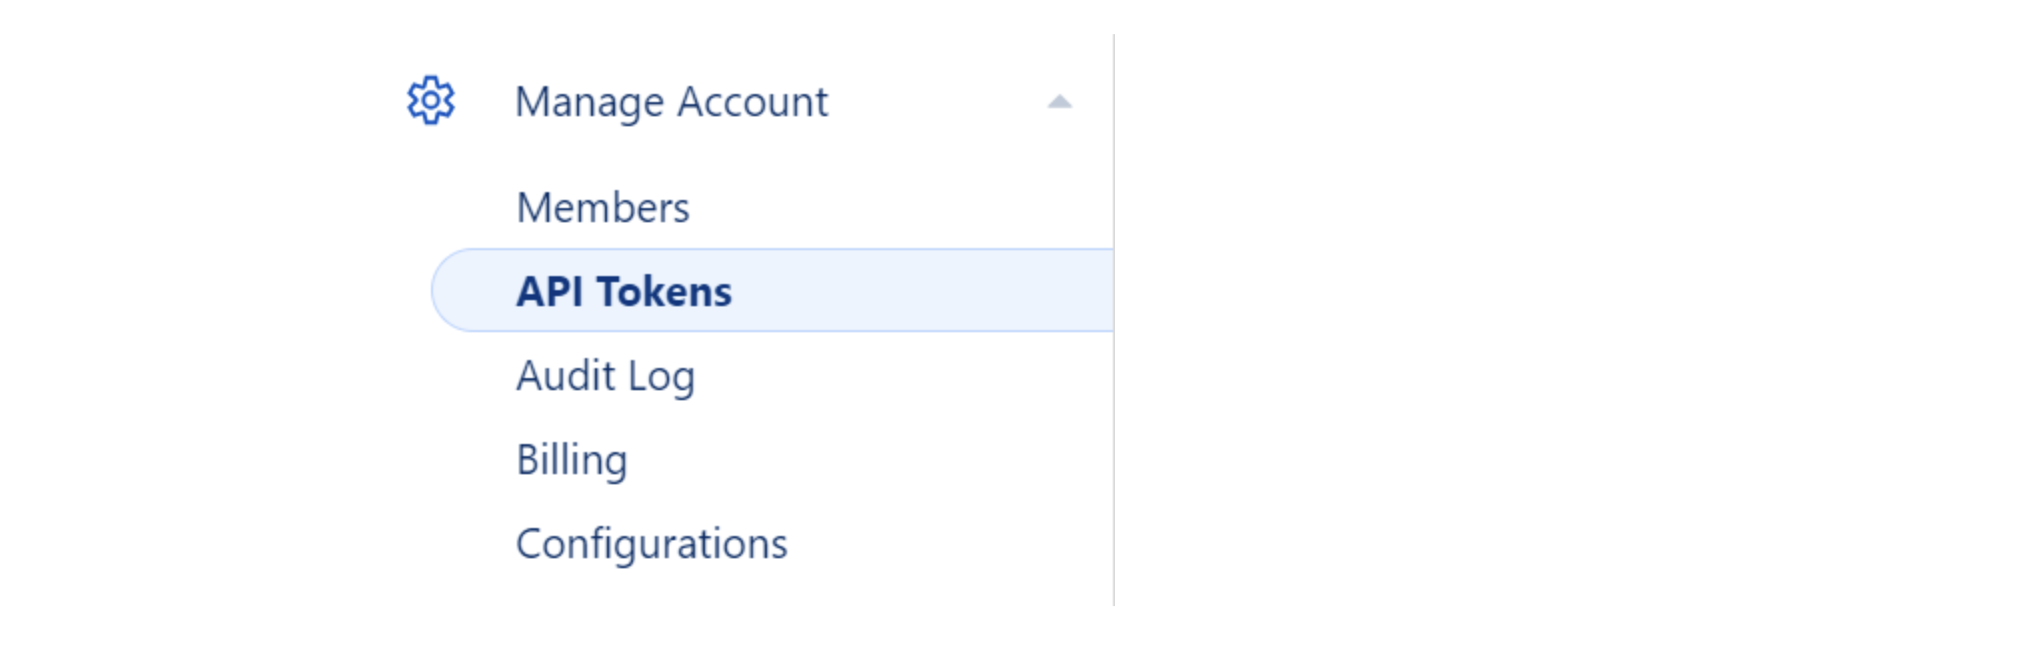Go to the Billing section
The width and height of the screenshot is (2024, 648).
(x=572, y=460)
